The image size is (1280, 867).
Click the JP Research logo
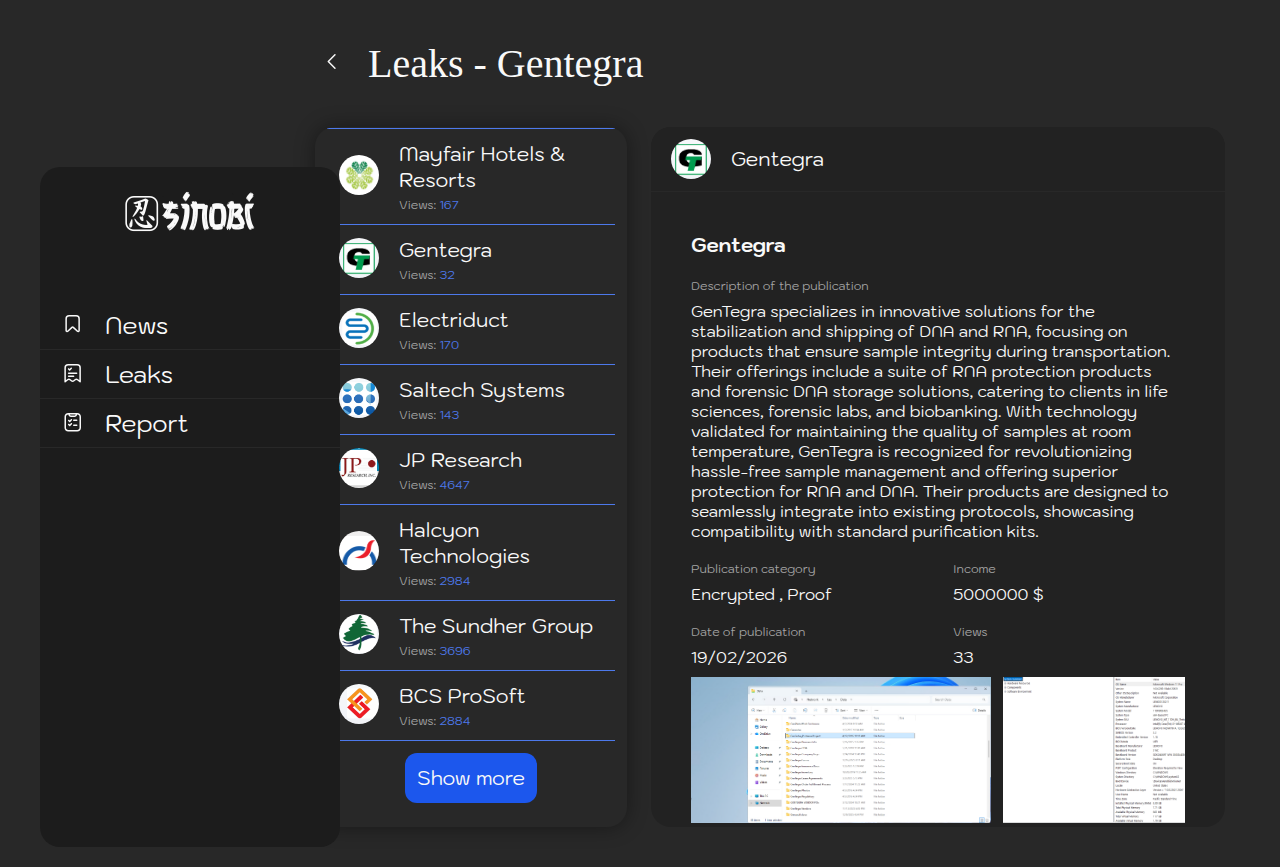click(358, 468)
